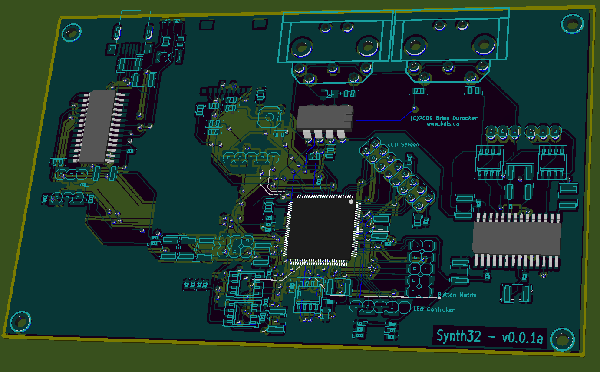Viewport: 600px width, 372px height.
Task: Select the diagonal LCD Screen pin header
Action: click(397, 174)
